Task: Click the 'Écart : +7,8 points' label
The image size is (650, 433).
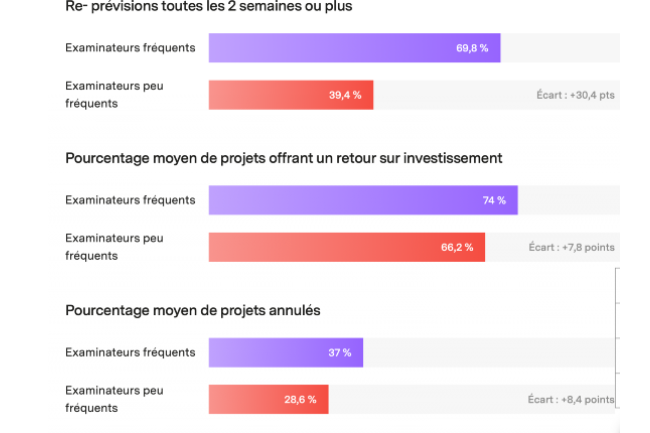Action: click(571, 247)
